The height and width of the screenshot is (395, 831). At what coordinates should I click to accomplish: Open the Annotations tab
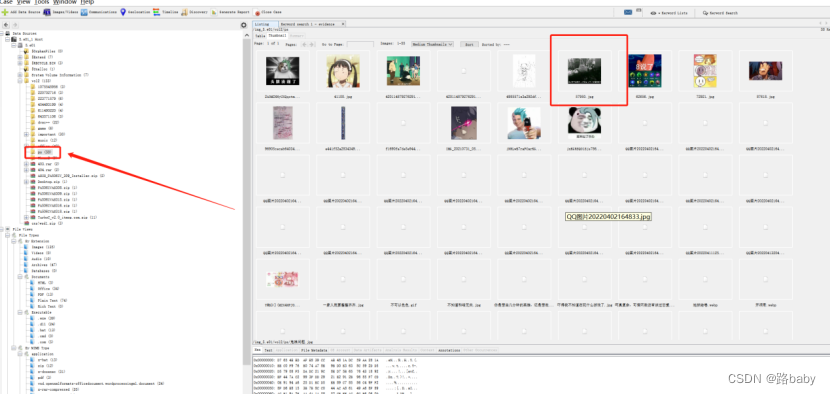click(x=449, y=350)
